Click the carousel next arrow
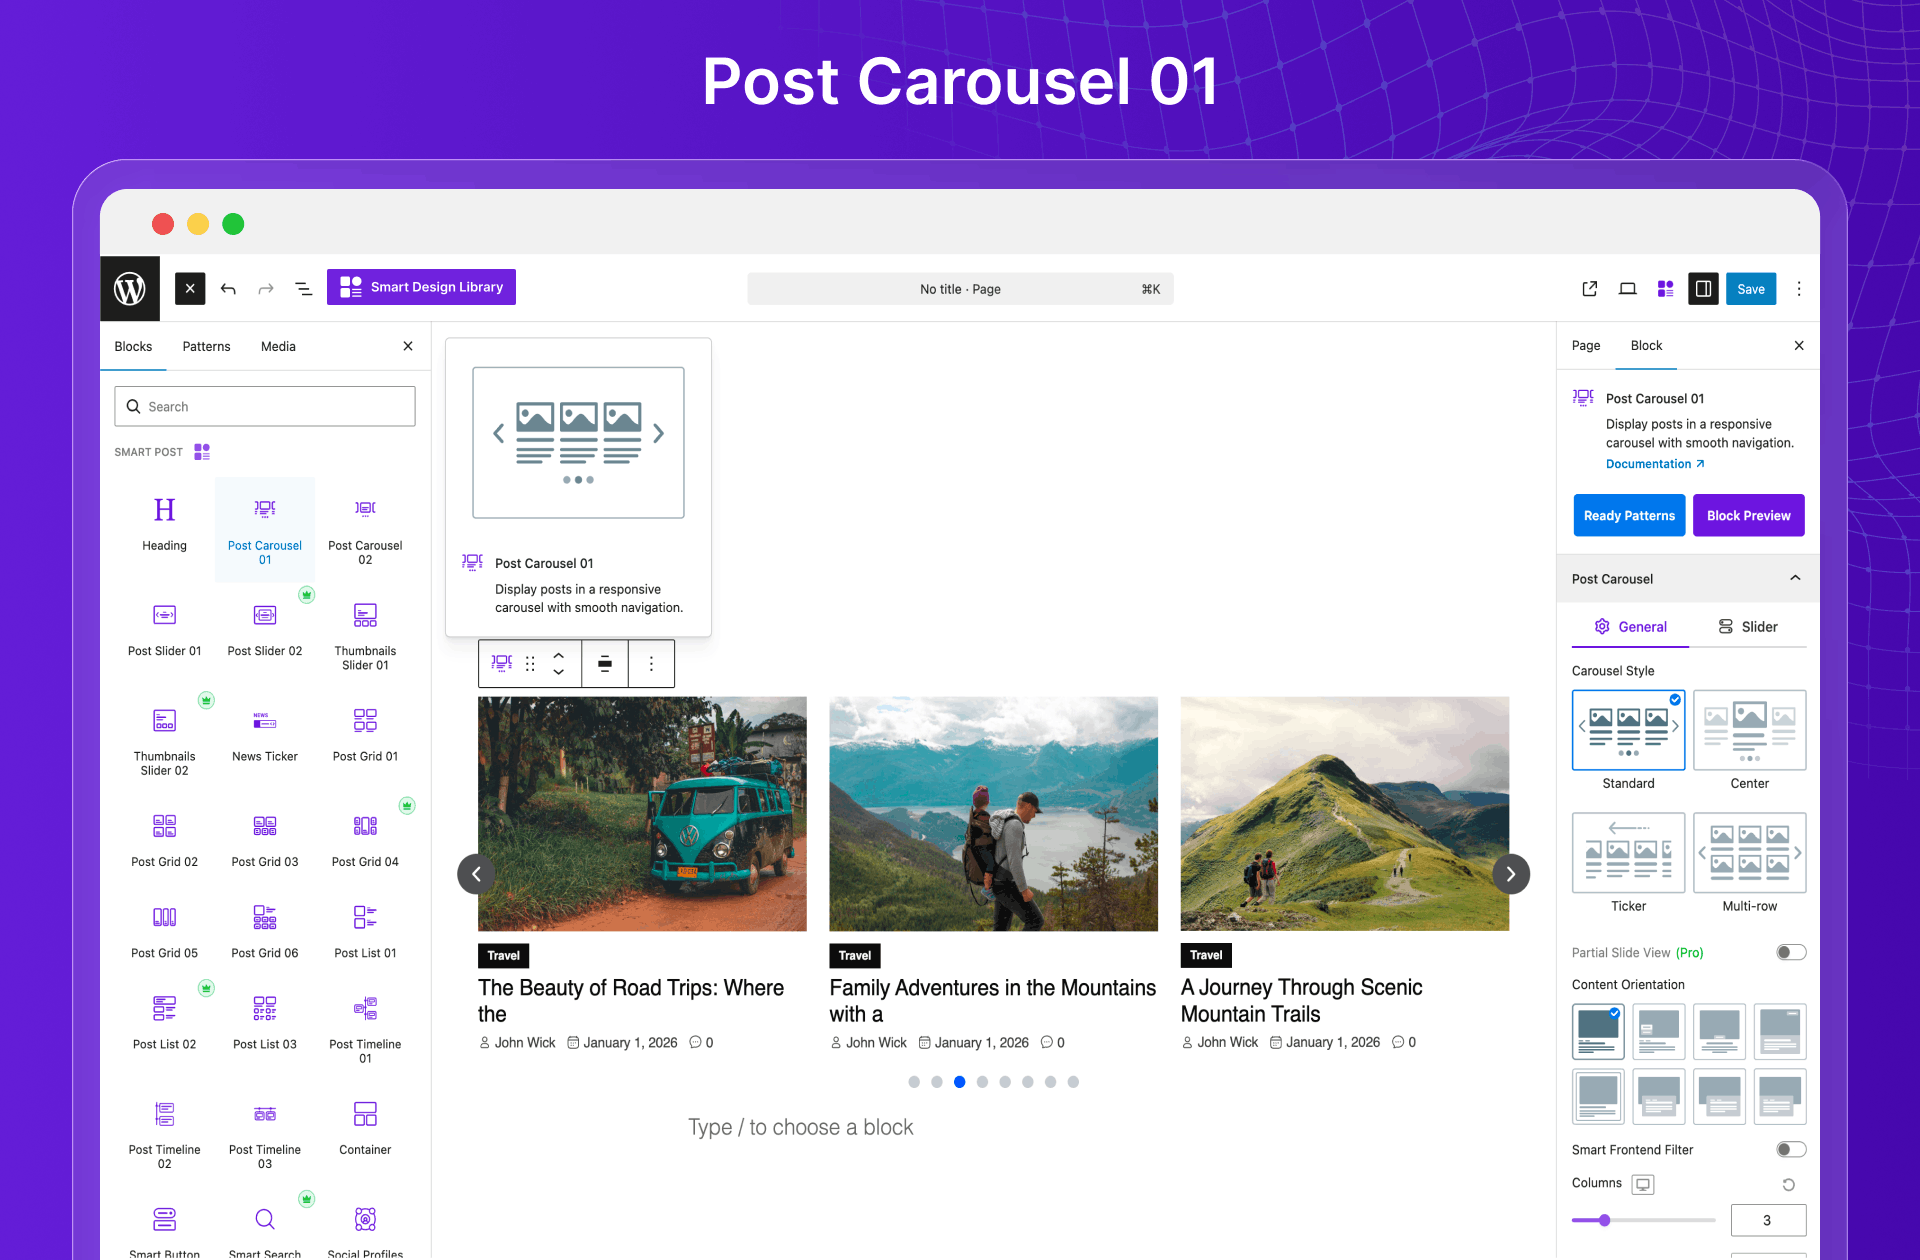This screenshot has height=1260, width=1920. point(1510,874)
